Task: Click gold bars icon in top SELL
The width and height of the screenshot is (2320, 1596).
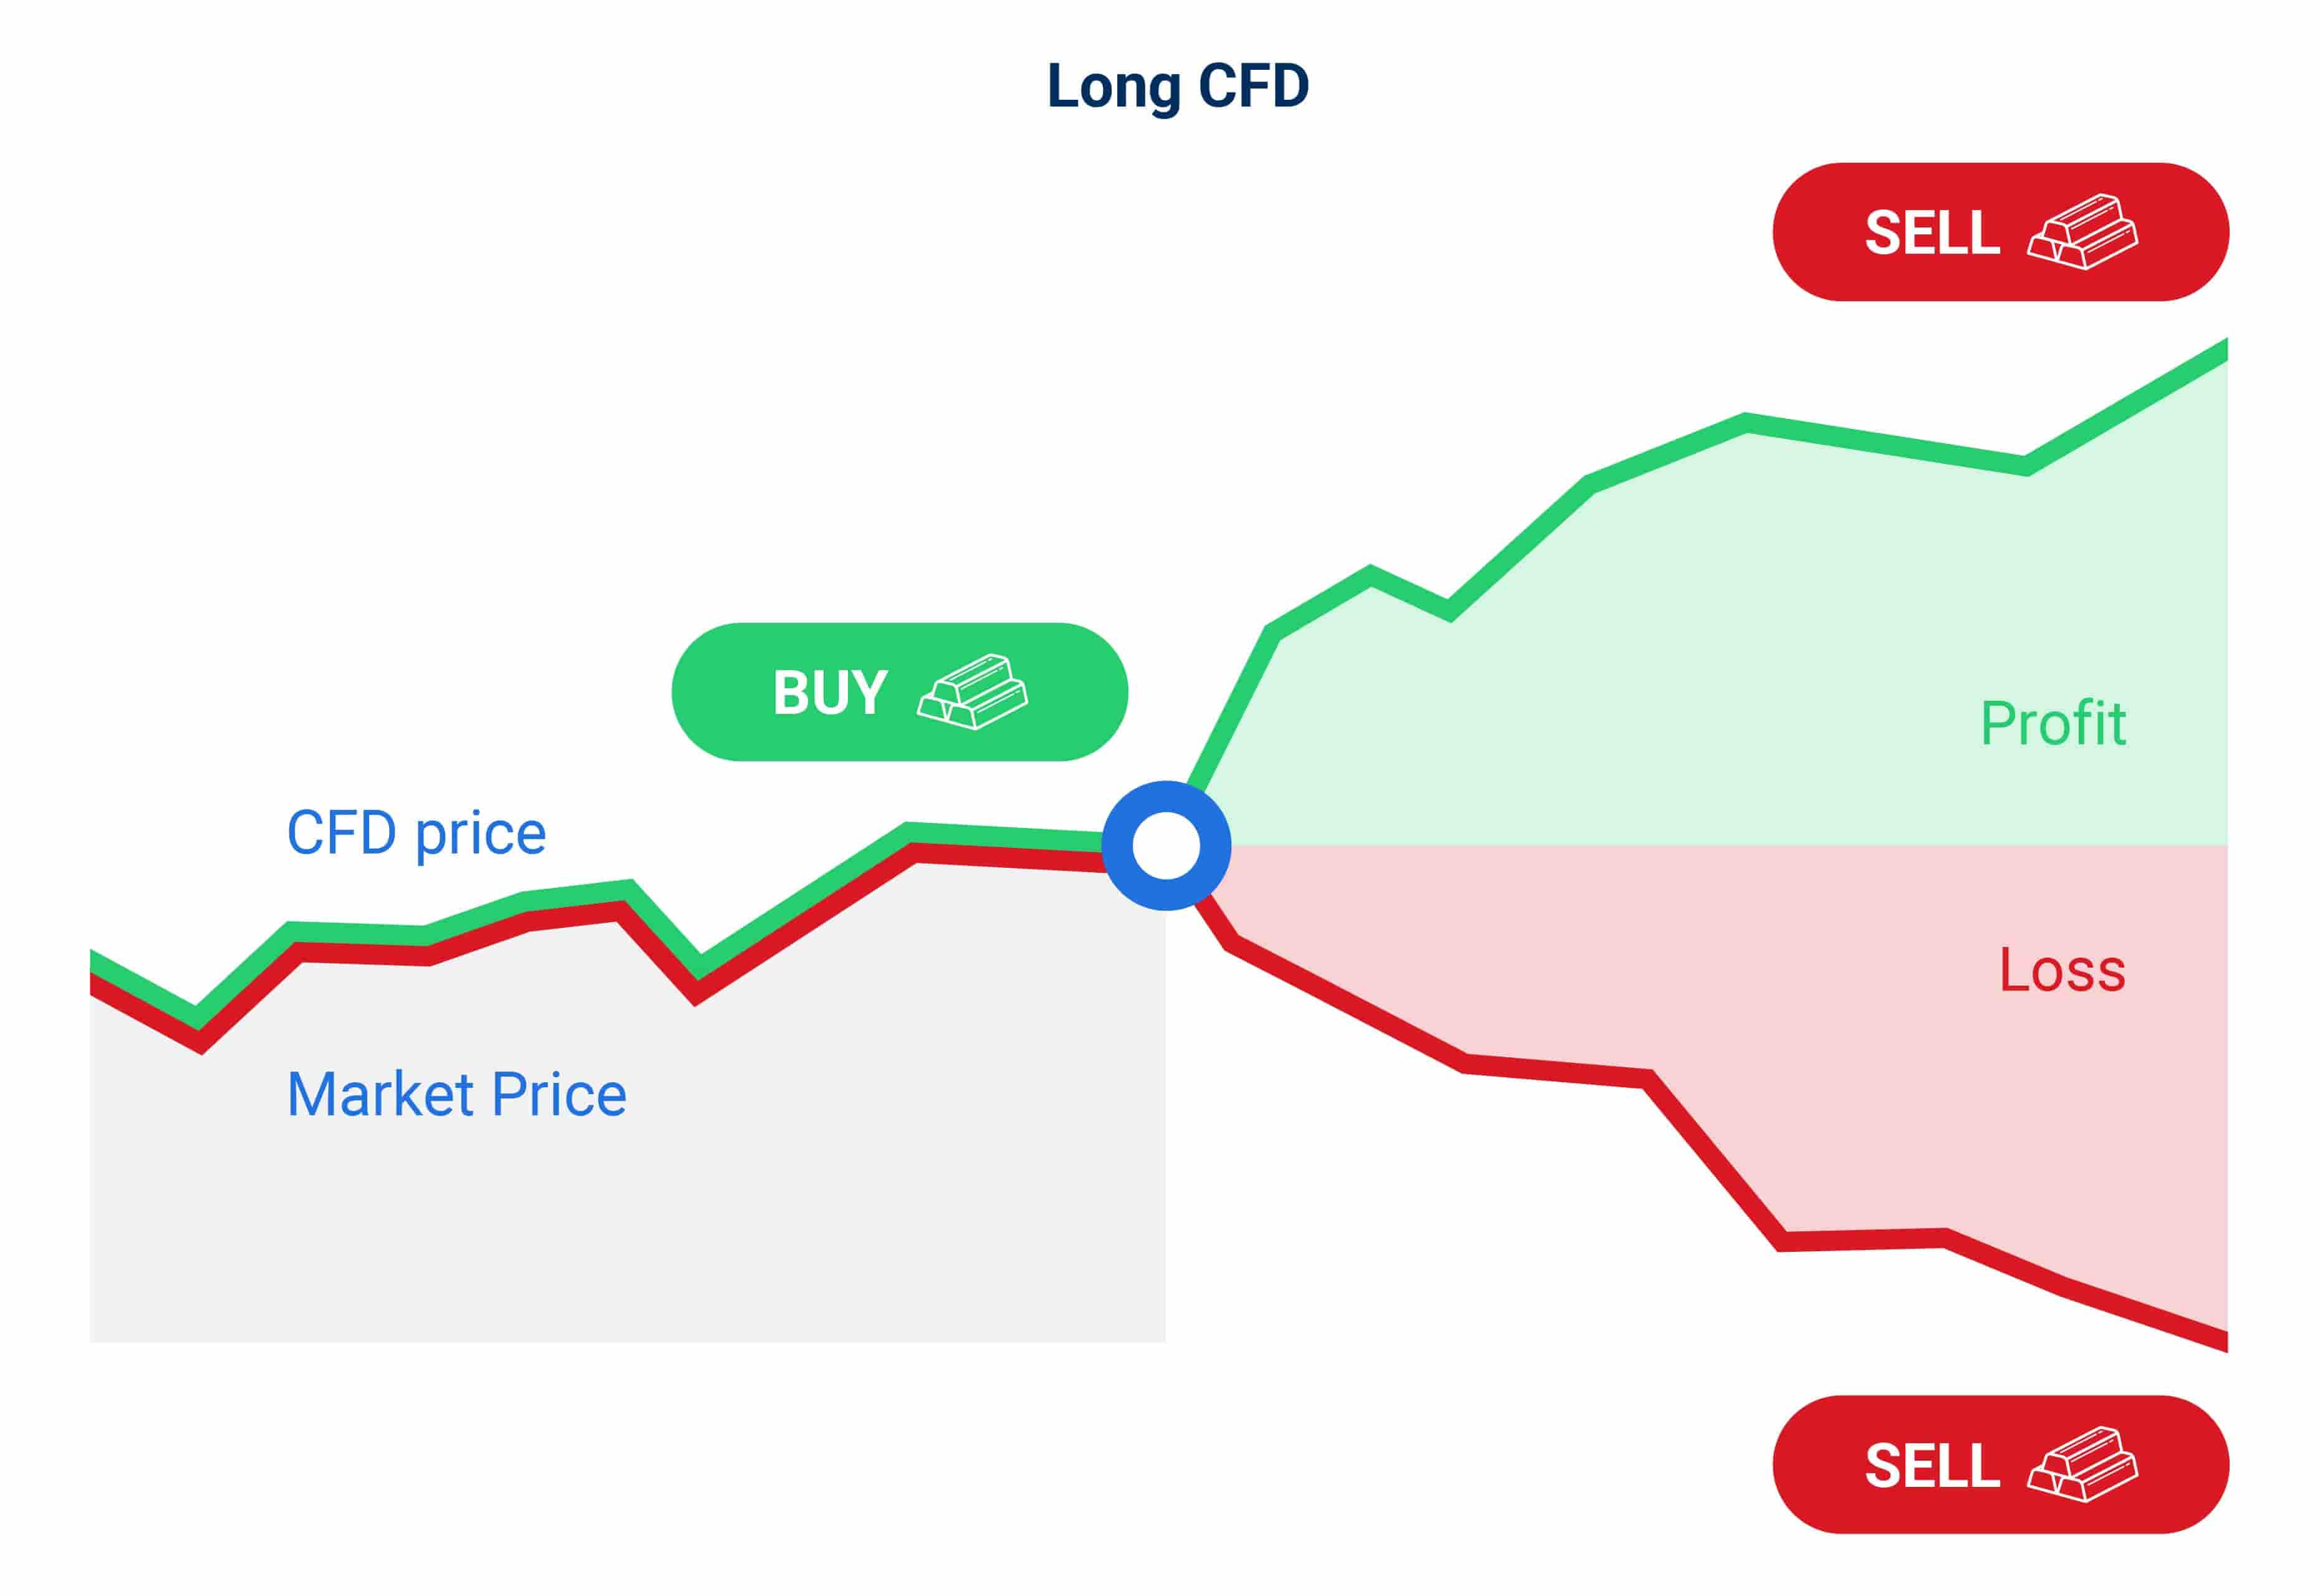Action: tap(2082, 232)
